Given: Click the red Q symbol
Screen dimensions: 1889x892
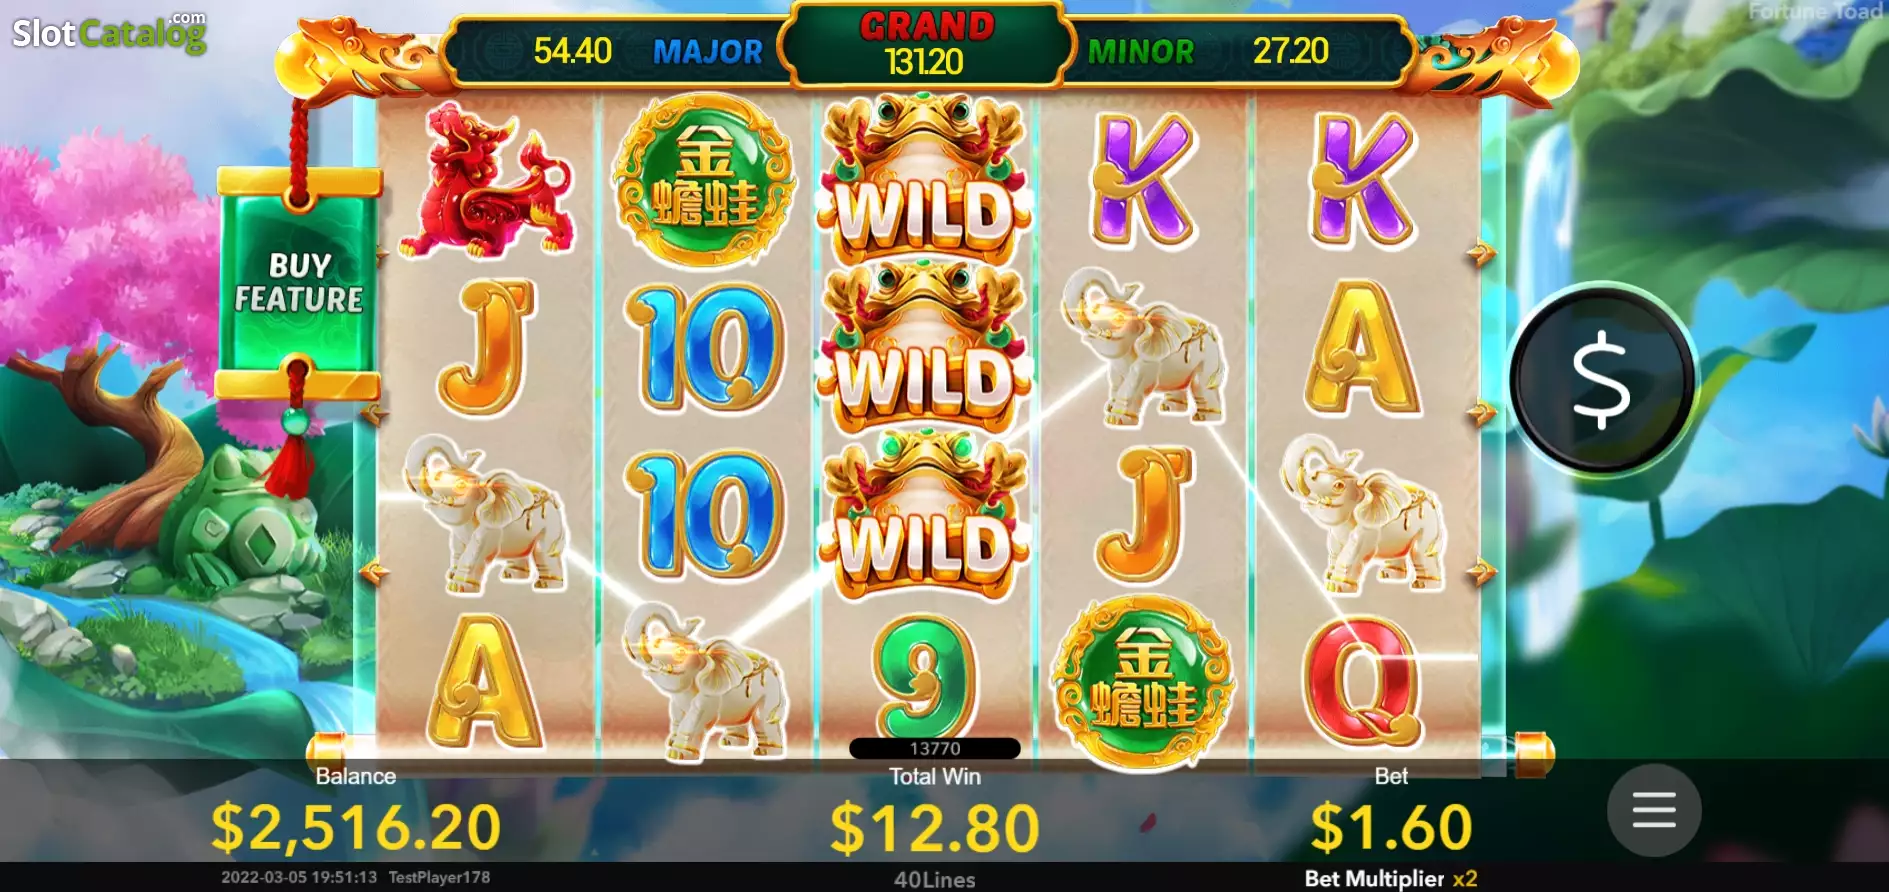Looking at the screenshot, I should [1361, 680].
